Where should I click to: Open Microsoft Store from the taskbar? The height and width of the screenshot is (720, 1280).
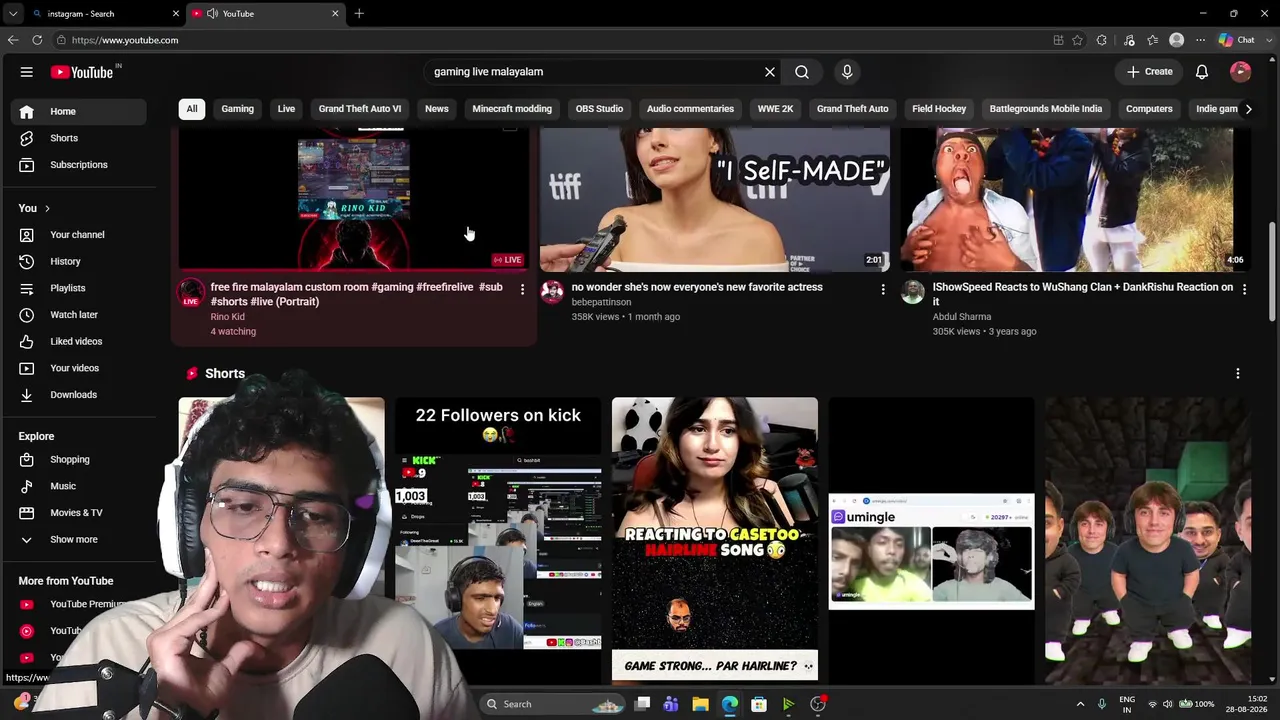759,704
